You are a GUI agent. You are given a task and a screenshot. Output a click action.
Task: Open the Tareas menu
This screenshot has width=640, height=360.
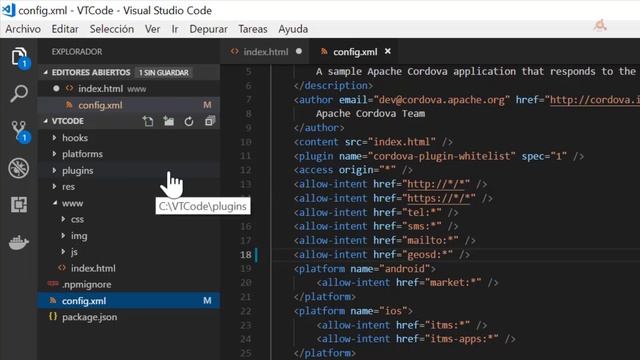pos(253,29)
